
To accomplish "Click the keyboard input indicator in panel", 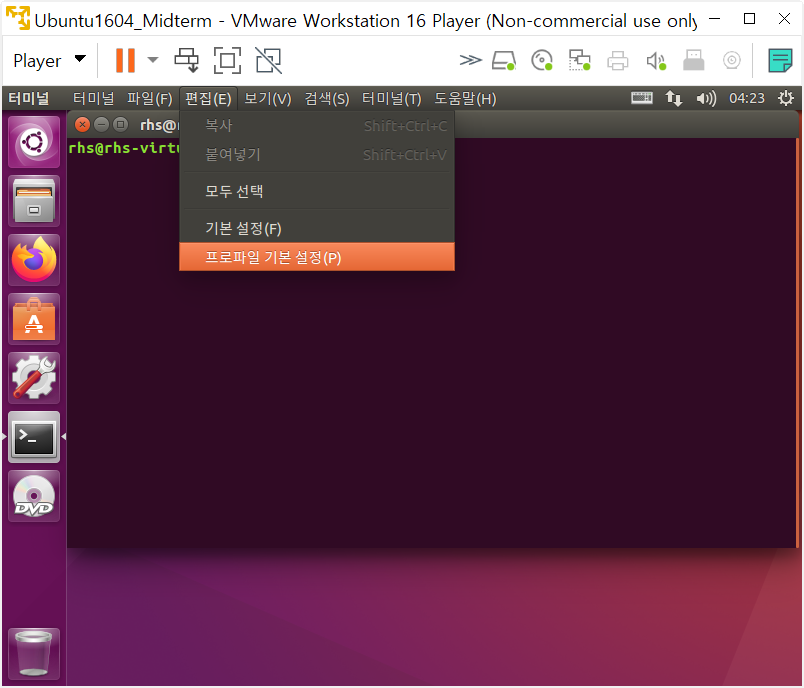I will [x=641, y=98].
